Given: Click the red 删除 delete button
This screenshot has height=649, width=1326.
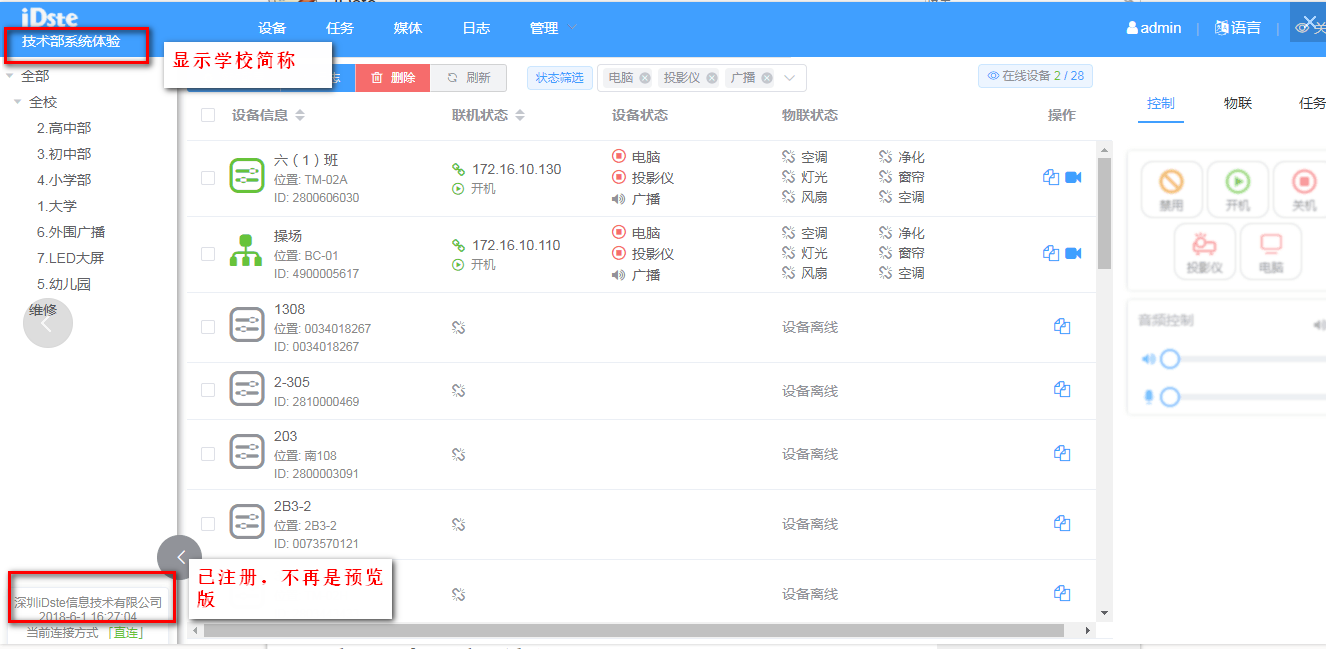Looking at the screenshot, I should tap(393, 78).
